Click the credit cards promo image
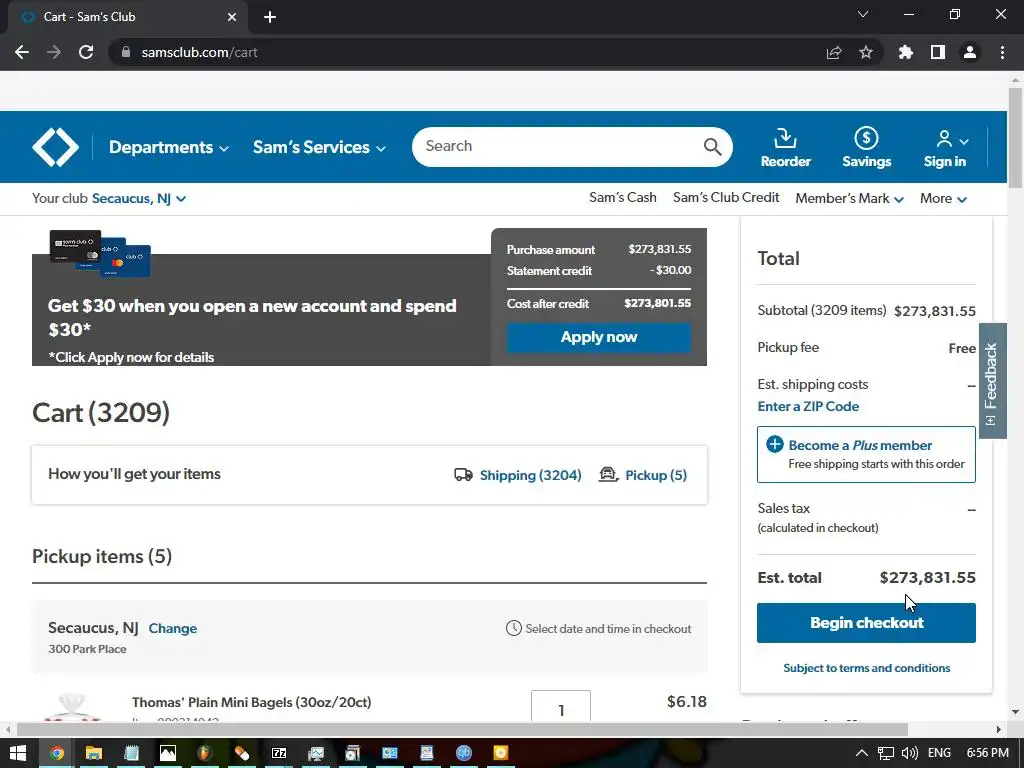1024x768 pixels. (x=101, y=253)
